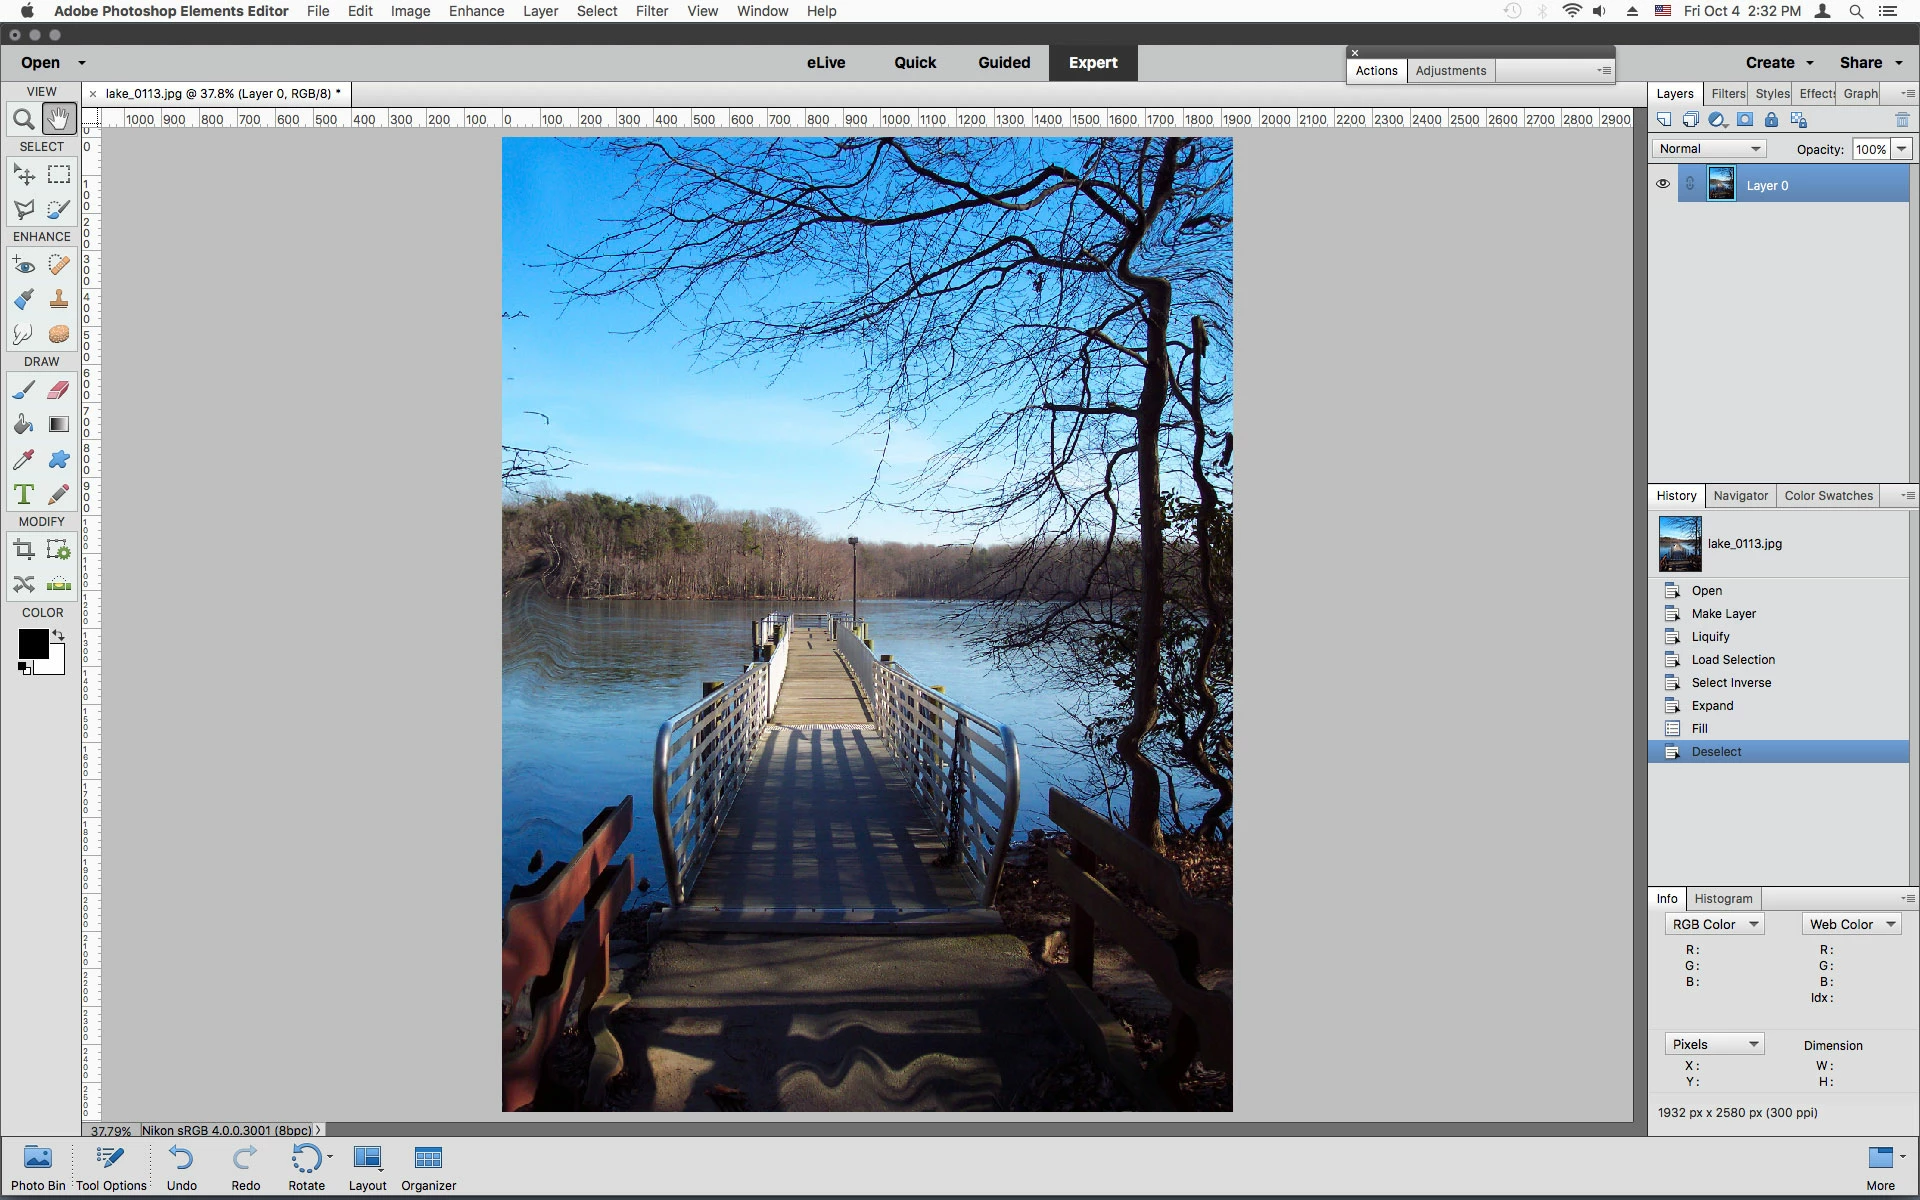Screen dimensions: 1920x1200
Task: Select the Paint Bucket tool
Action: [x=24, y=425]
